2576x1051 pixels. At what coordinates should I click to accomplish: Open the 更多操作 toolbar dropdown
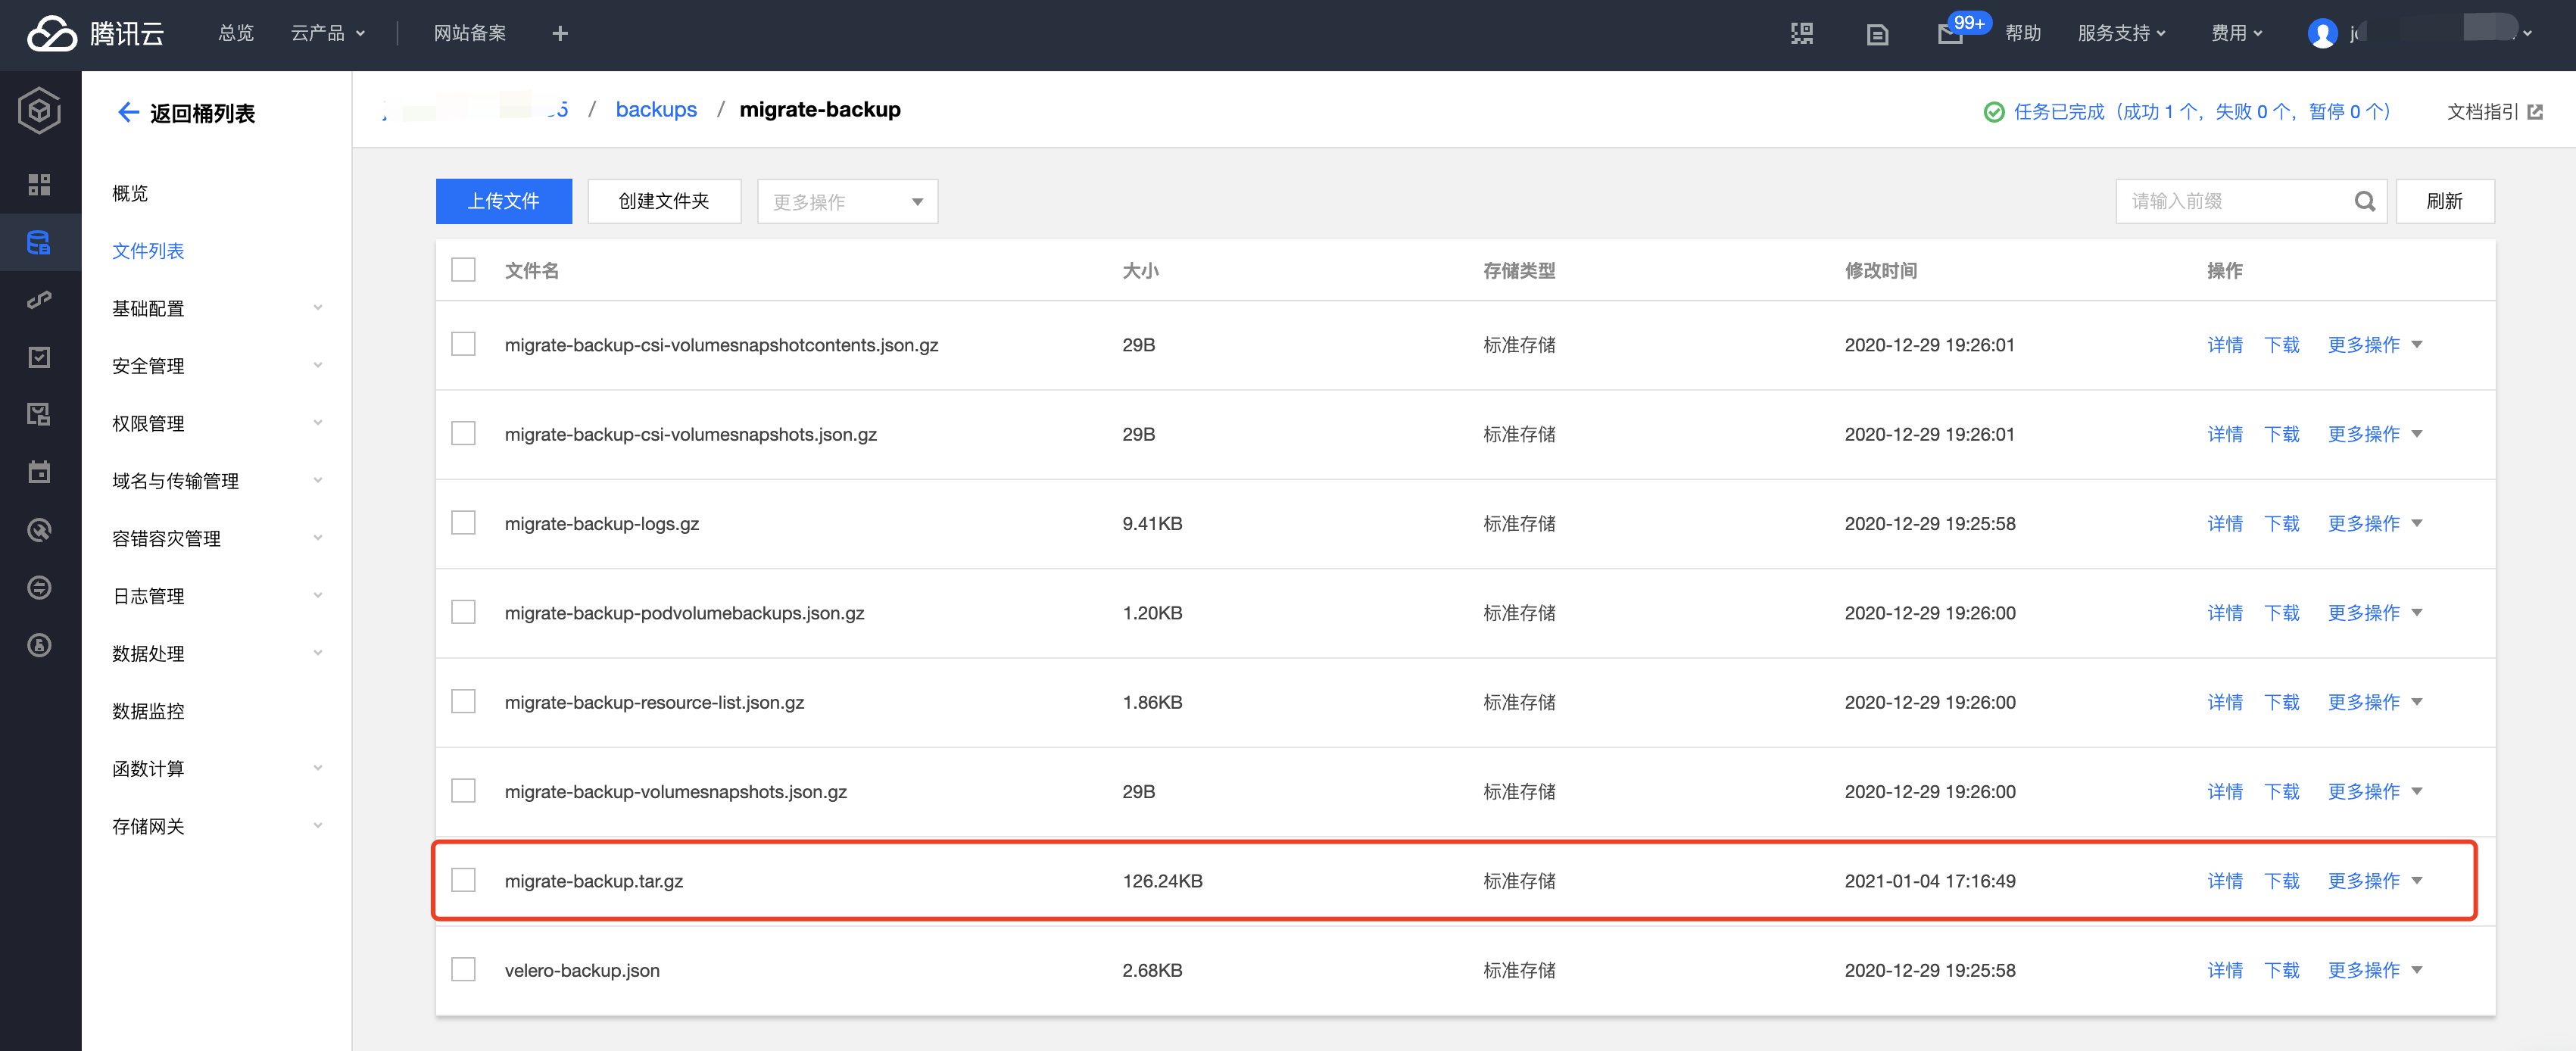pos(847,202)
